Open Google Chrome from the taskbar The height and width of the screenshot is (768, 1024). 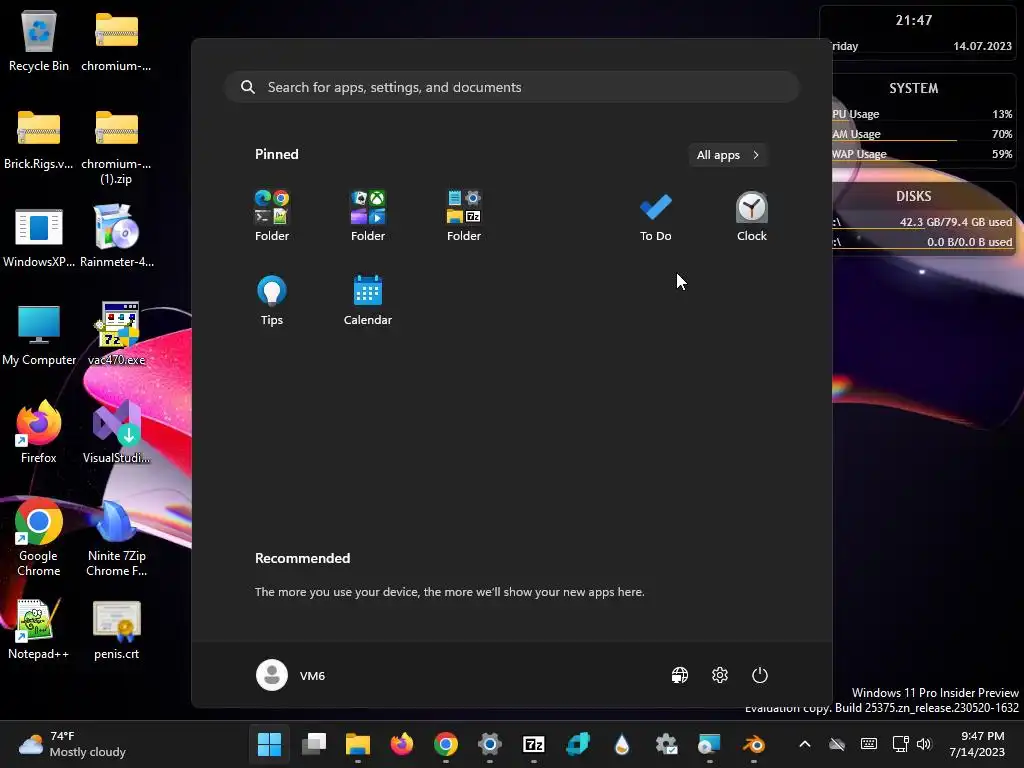[446, 744]
